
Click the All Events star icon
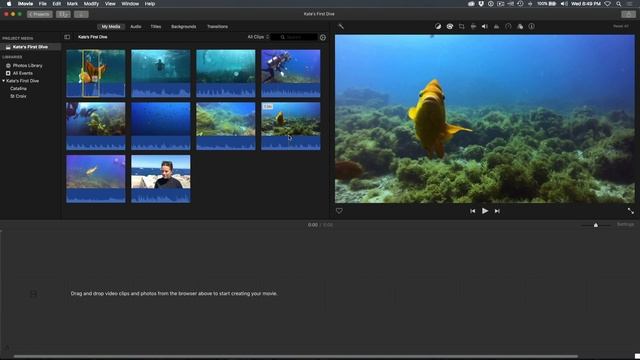[8, 73]
